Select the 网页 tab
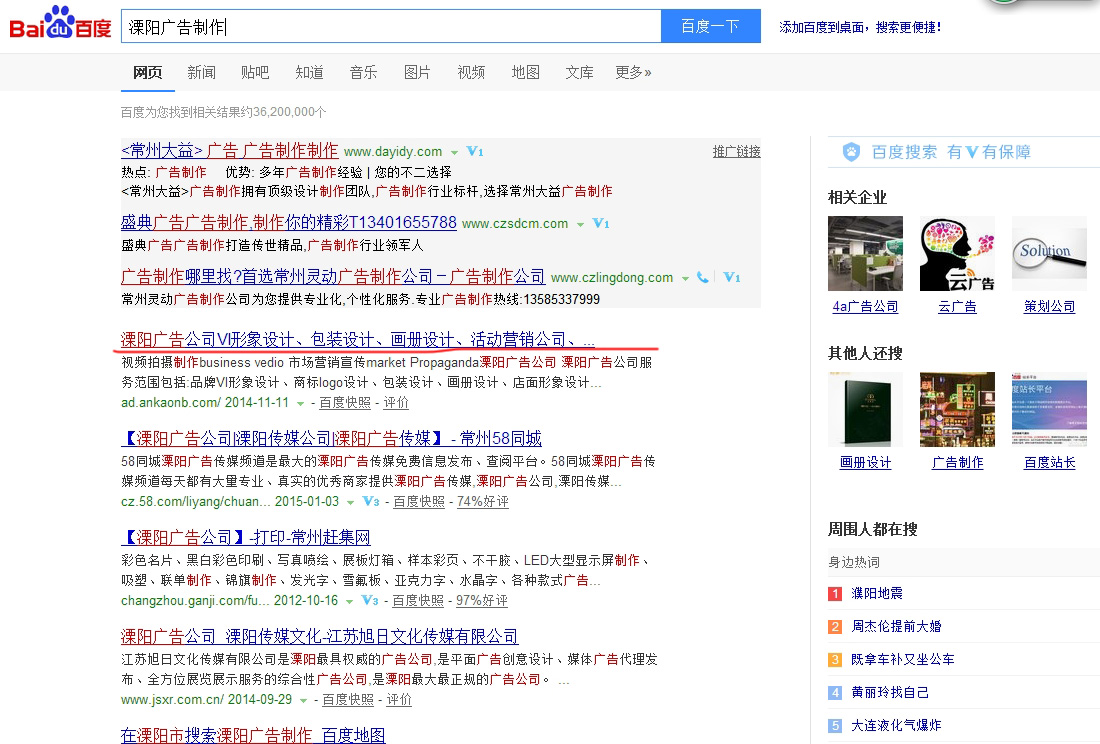The height and width of the screenshot is (744, 1100). (x=147, y=72)
